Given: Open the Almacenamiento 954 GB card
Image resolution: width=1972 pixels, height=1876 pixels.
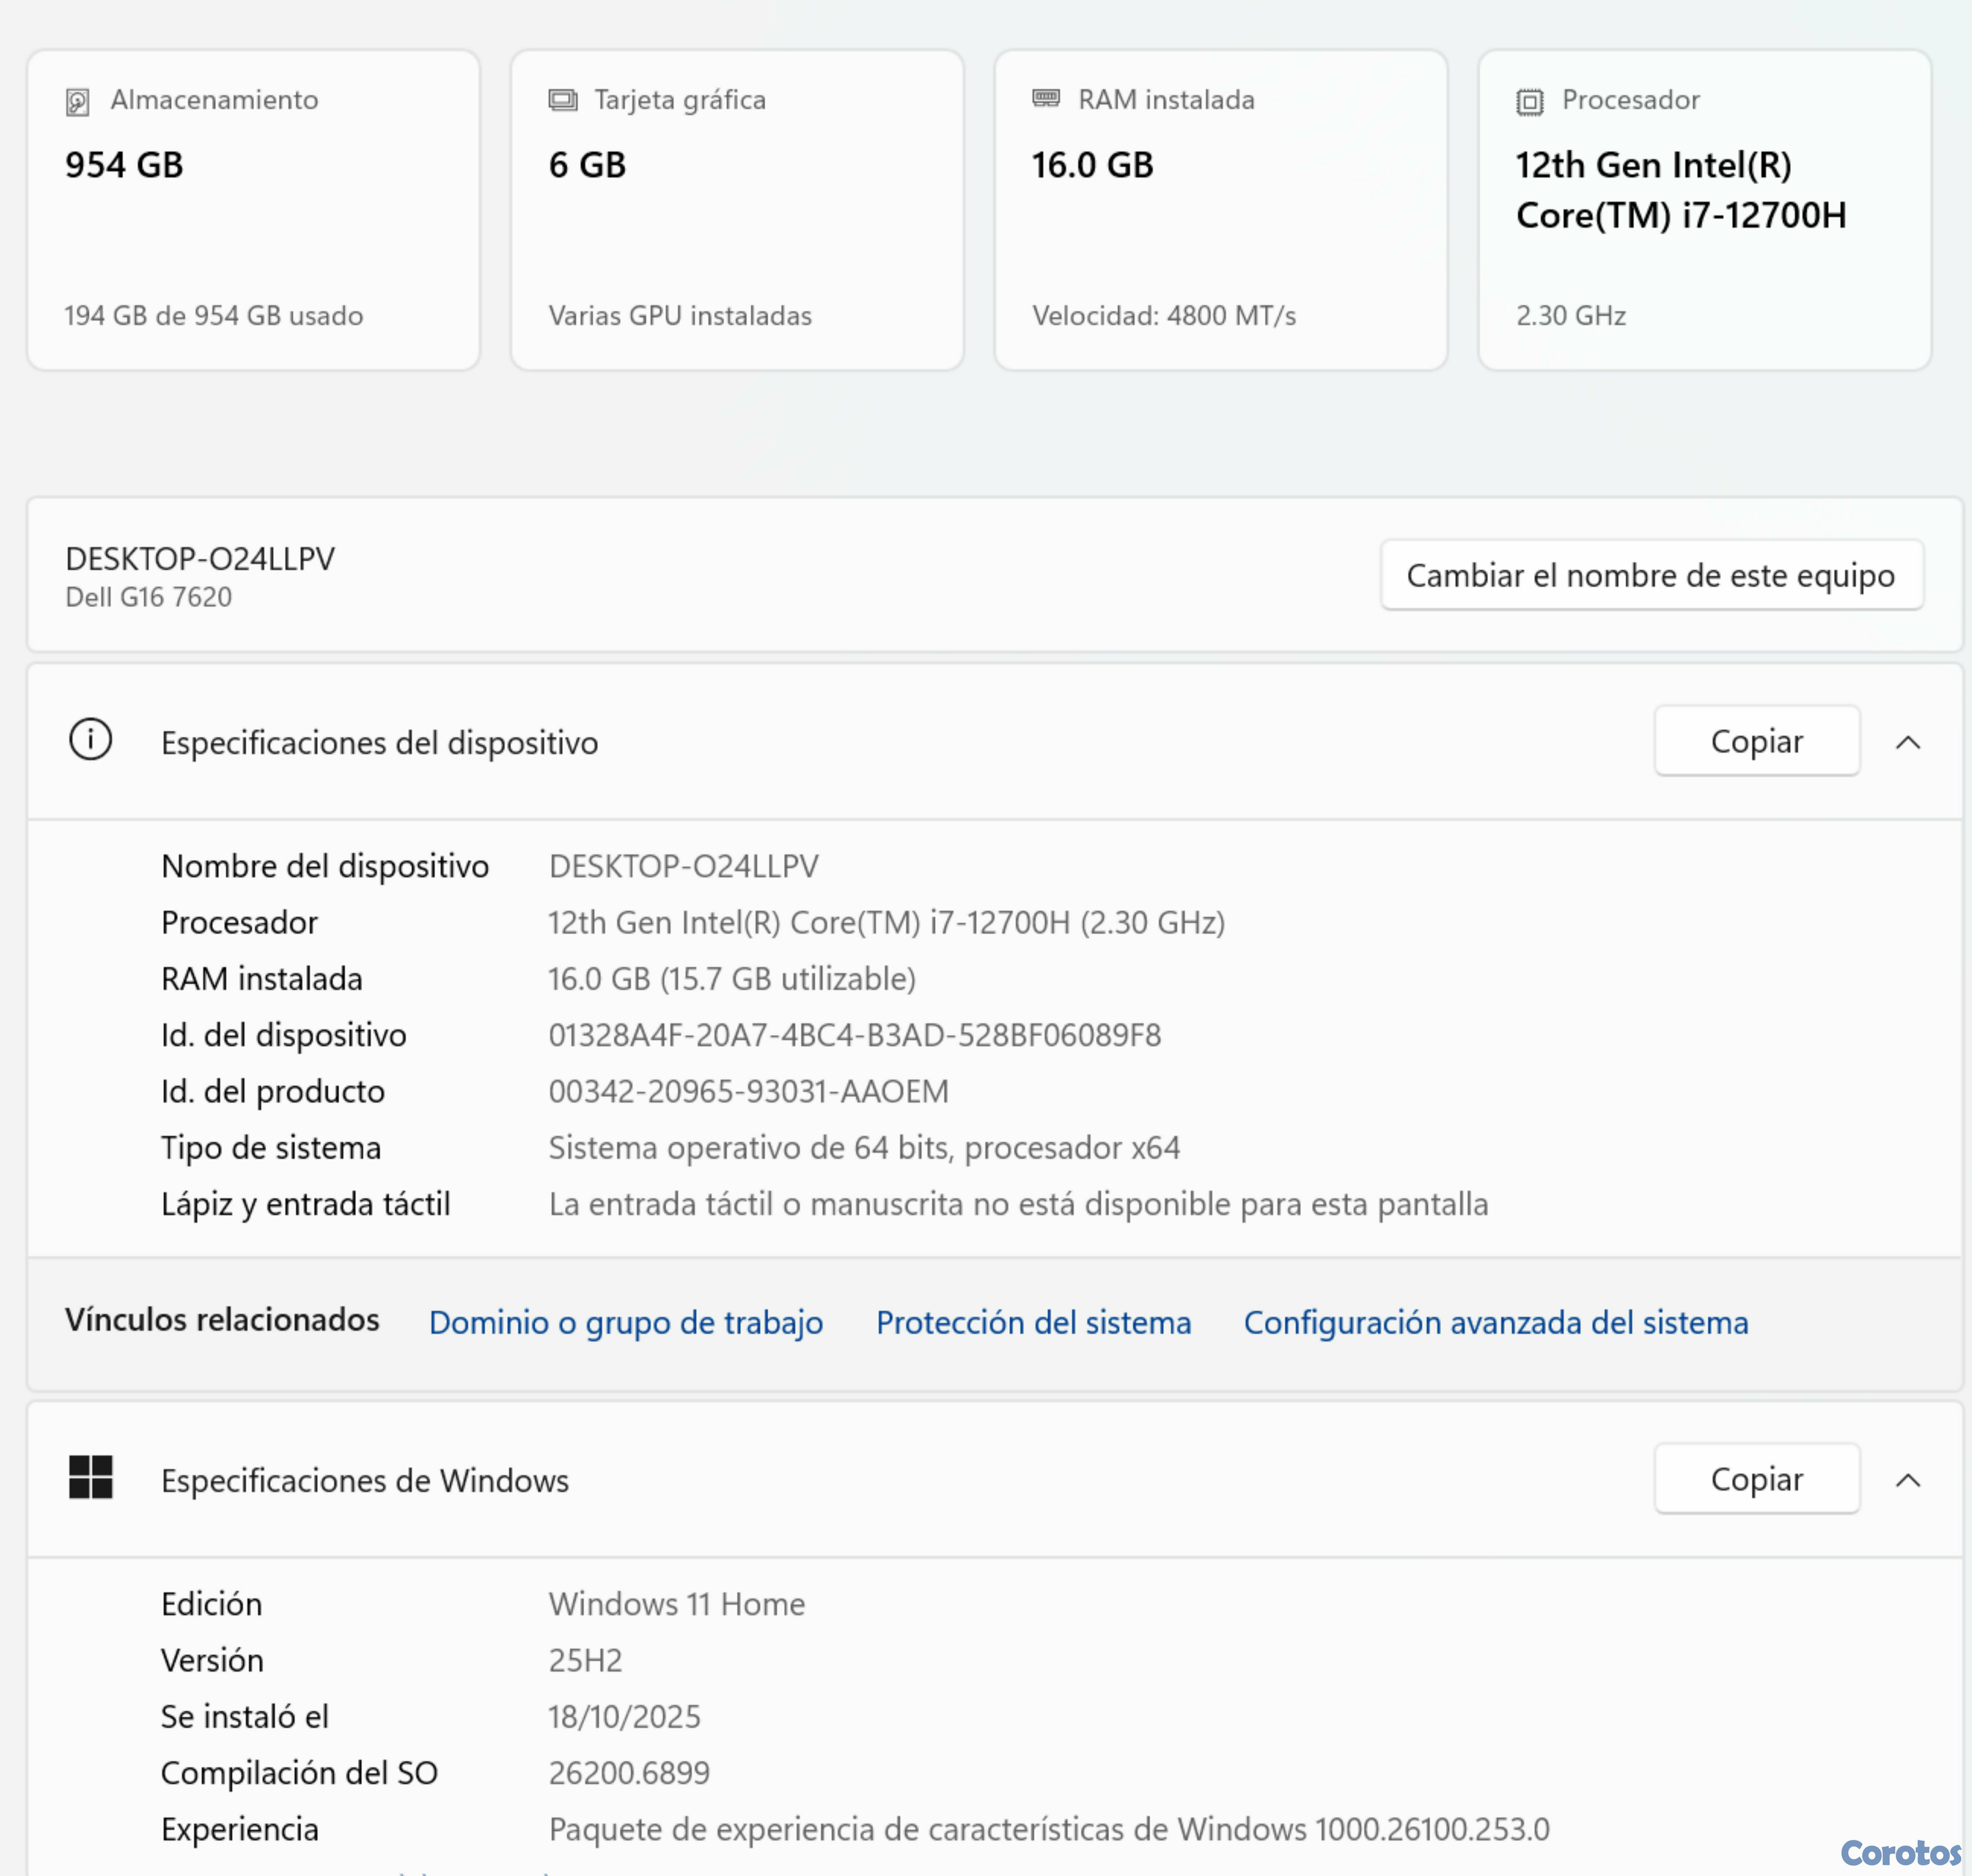Looking at the screenshot, I should (253, 210).
